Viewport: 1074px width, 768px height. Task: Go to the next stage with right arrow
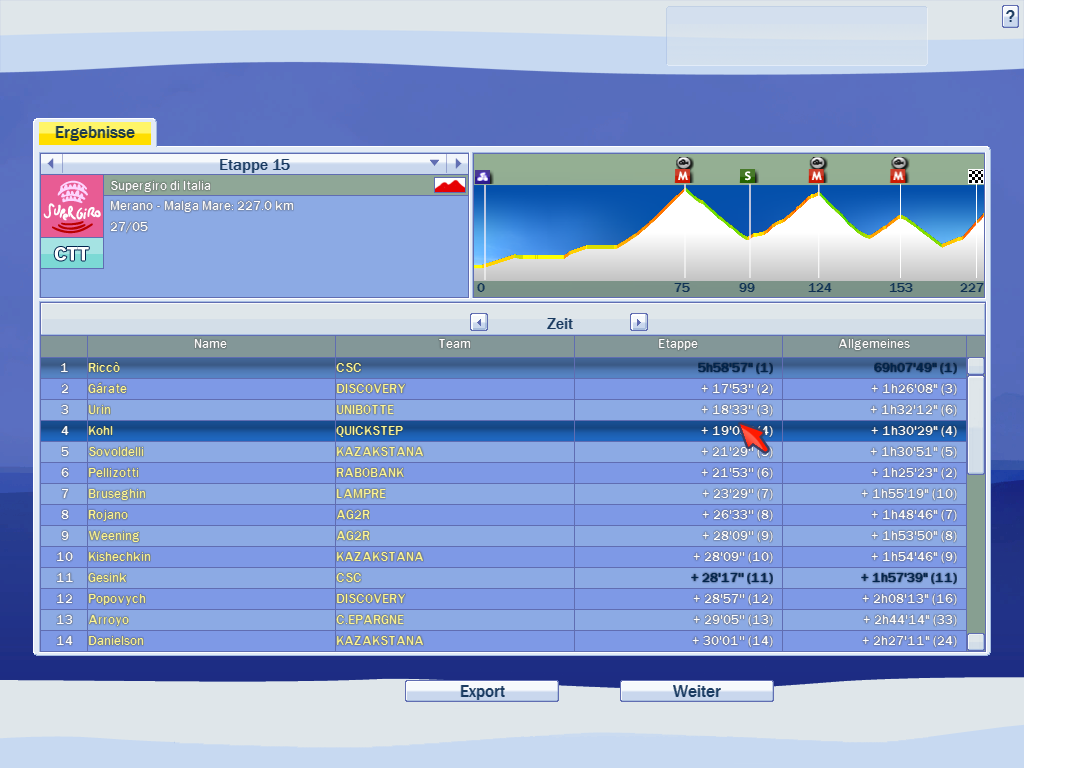[457, 163]
